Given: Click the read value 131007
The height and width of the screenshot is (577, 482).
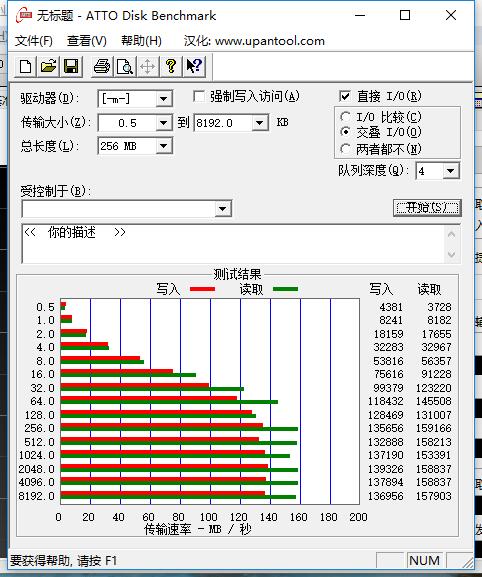Looking at the screenshot, I should [x=433, y=415].
